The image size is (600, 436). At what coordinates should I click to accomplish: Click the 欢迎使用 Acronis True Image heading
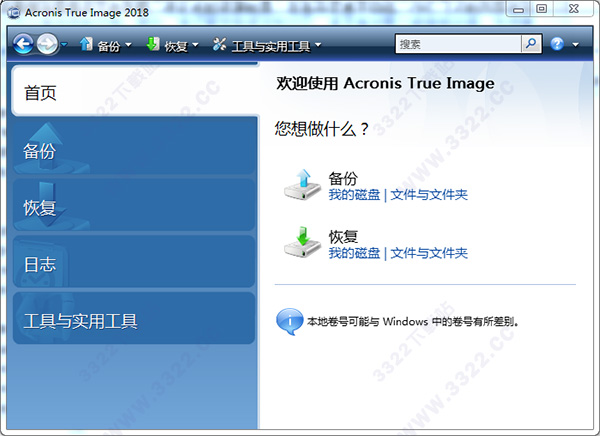pos(385,83)
